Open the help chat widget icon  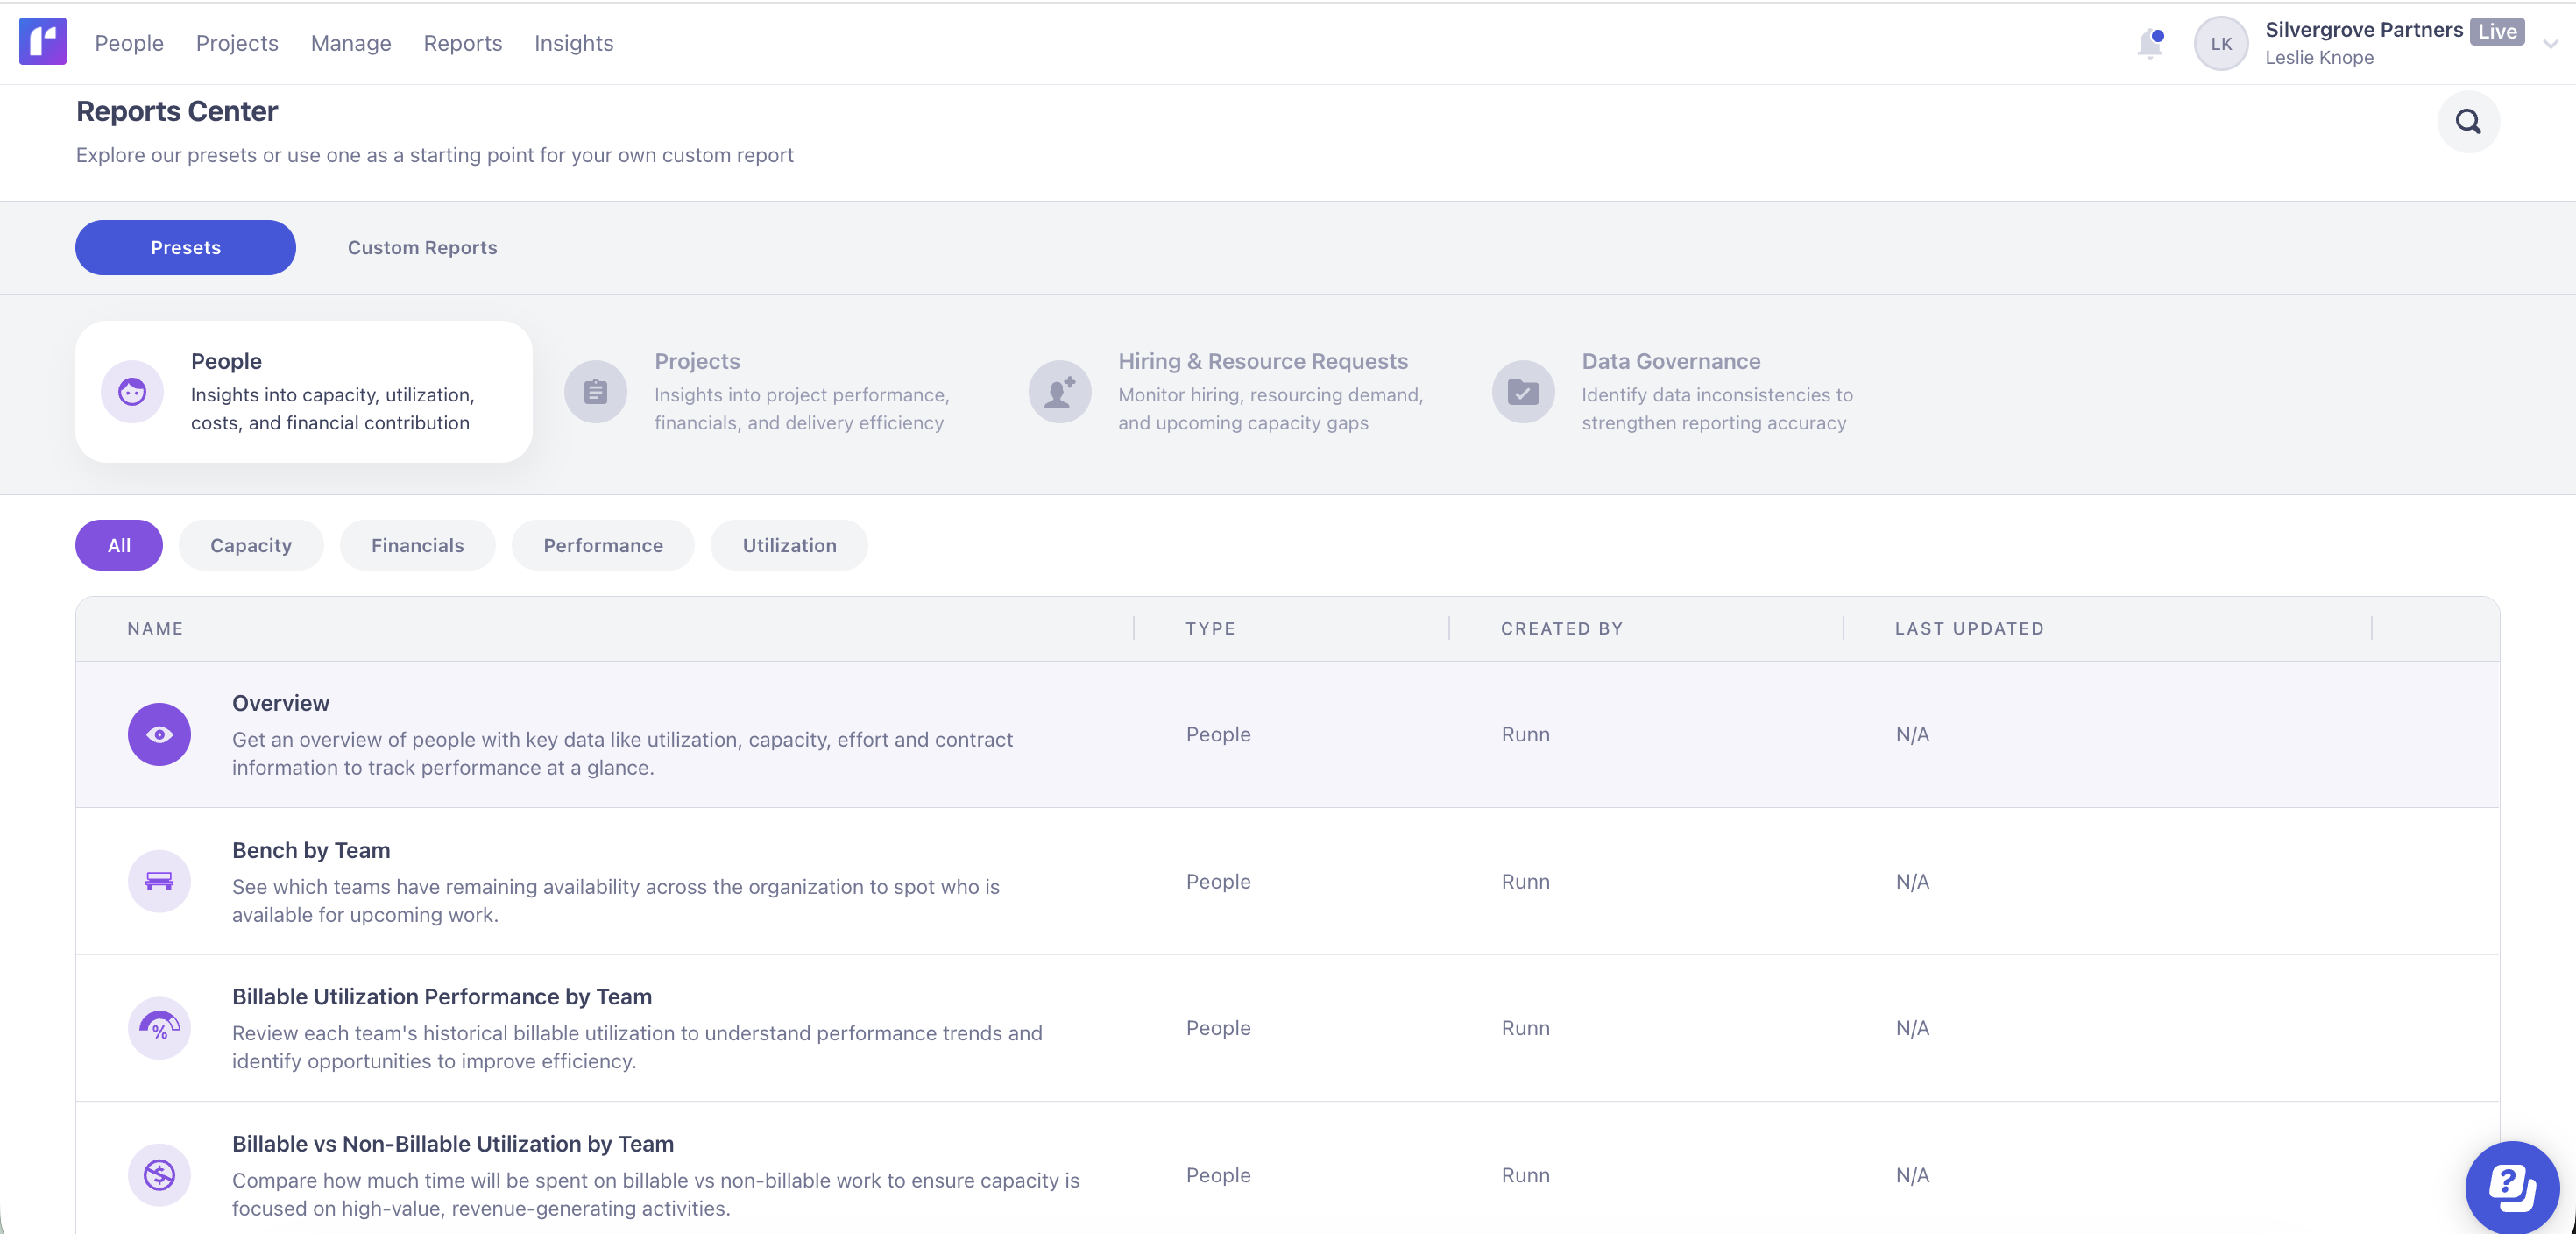click(x=2511, y=1188)
